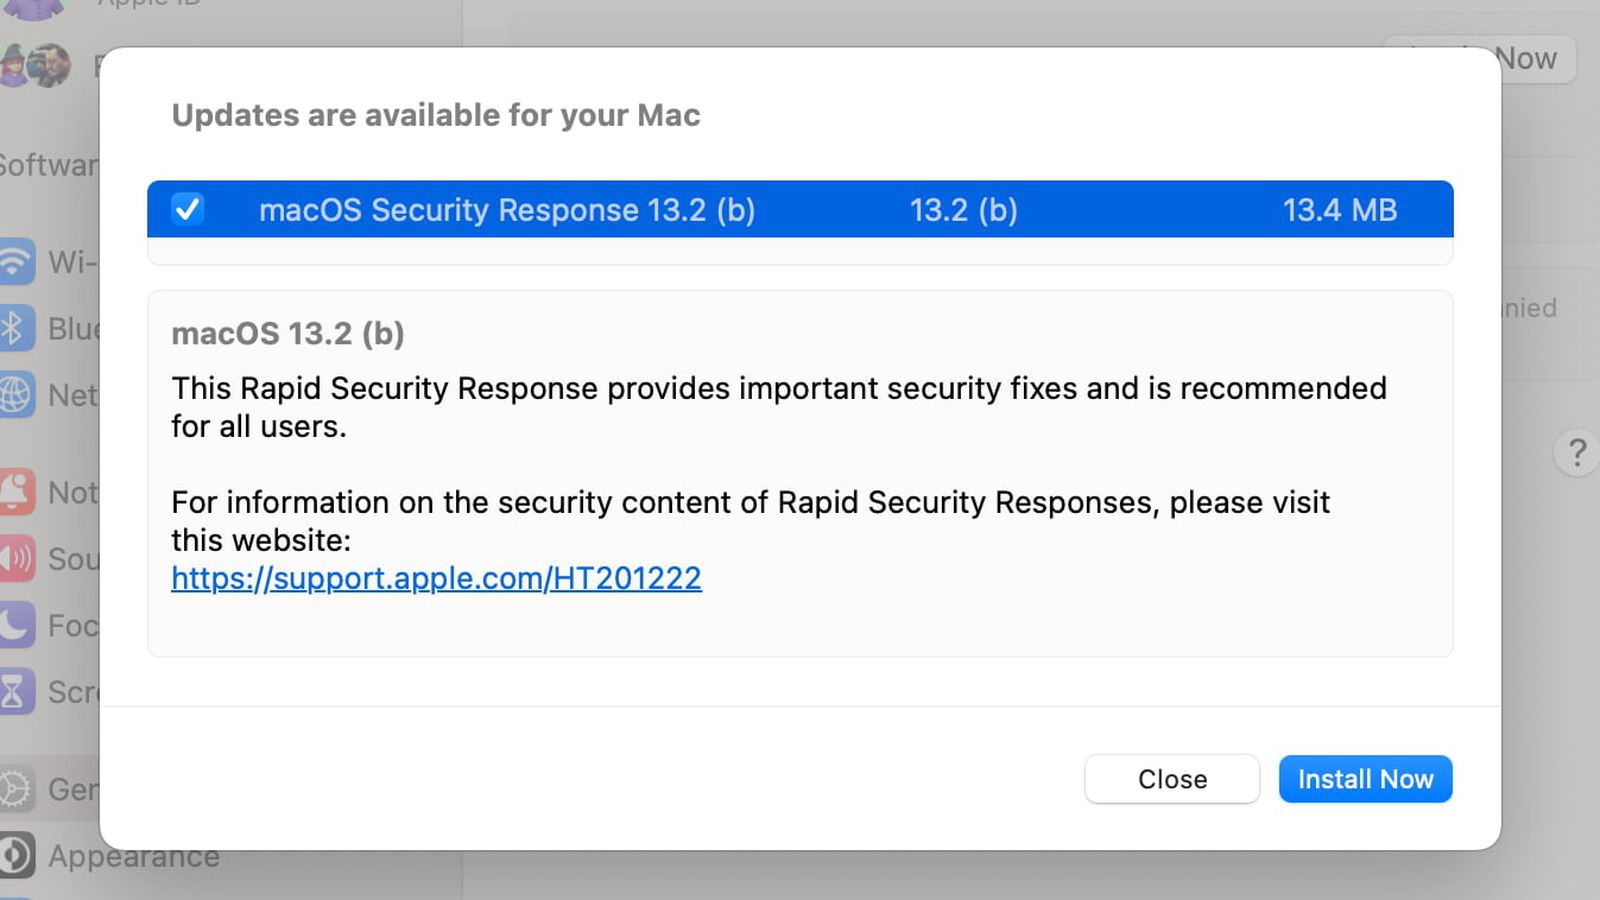Image resolution: width=1600 pixels, height=900 pixels.
Task: Click the Install Now button
Action: click(1365, 779)
